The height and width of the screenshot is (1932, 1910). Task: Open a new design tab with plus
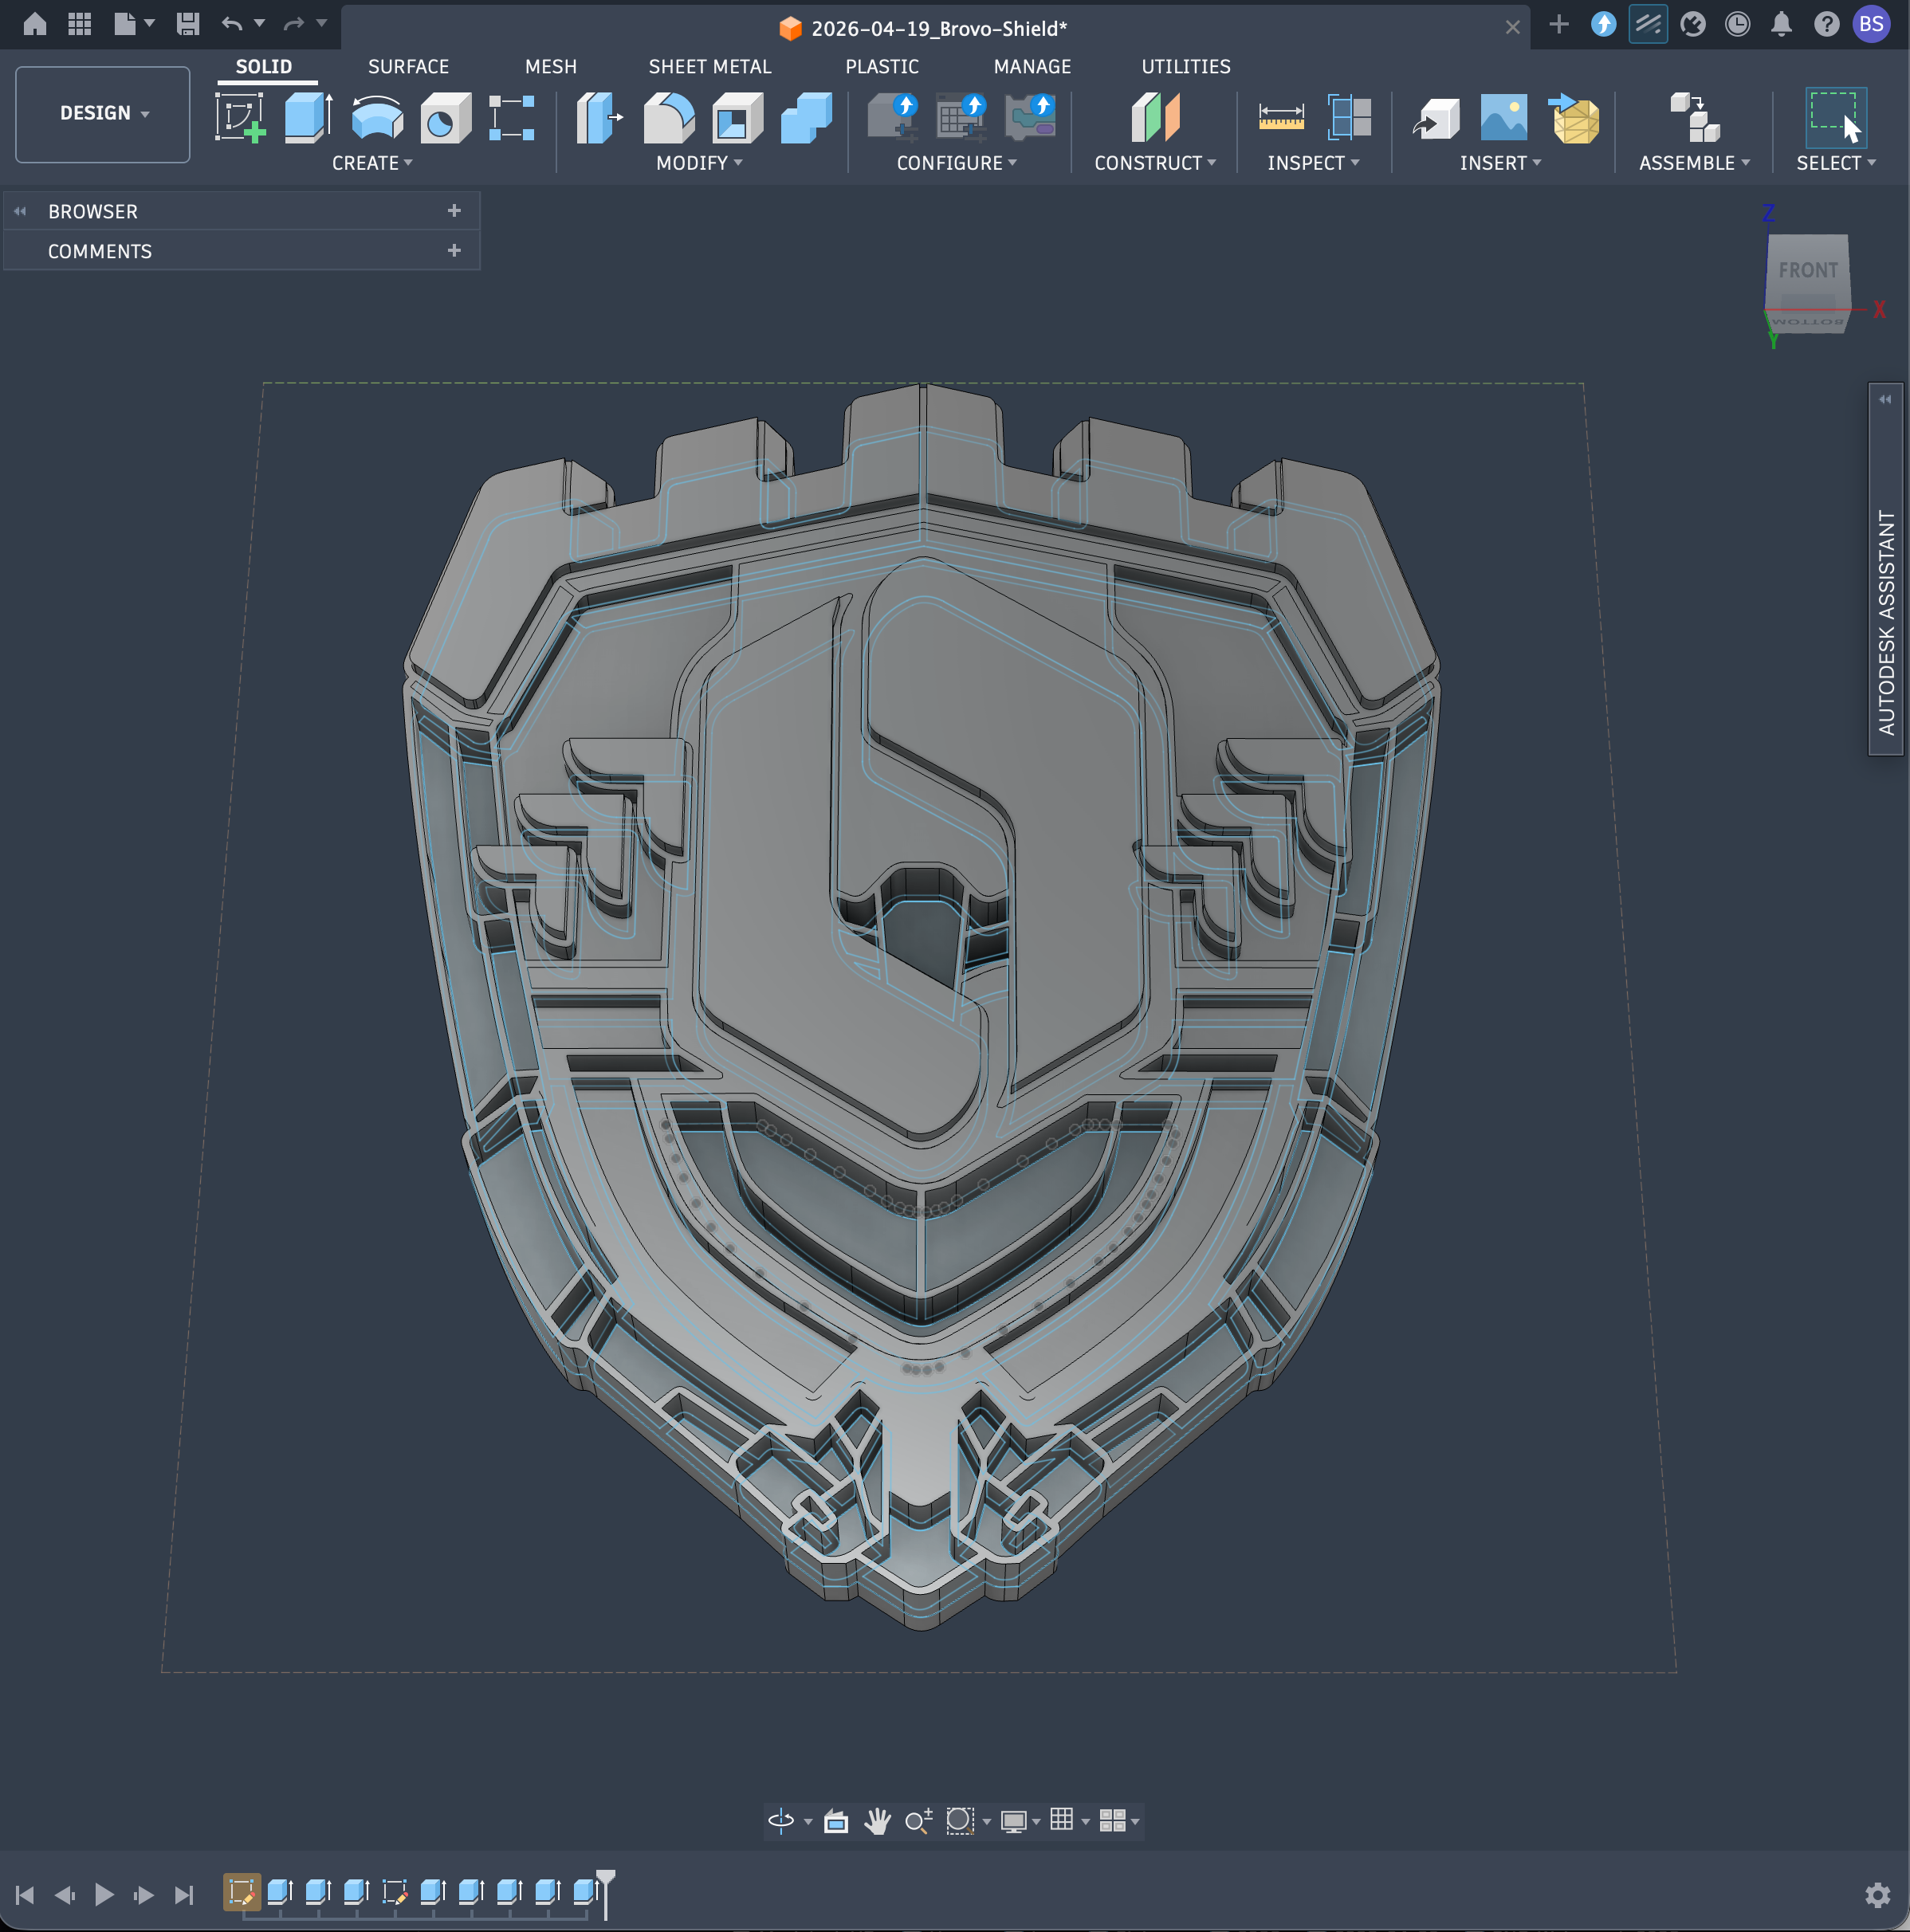[x=1558, y=24]
